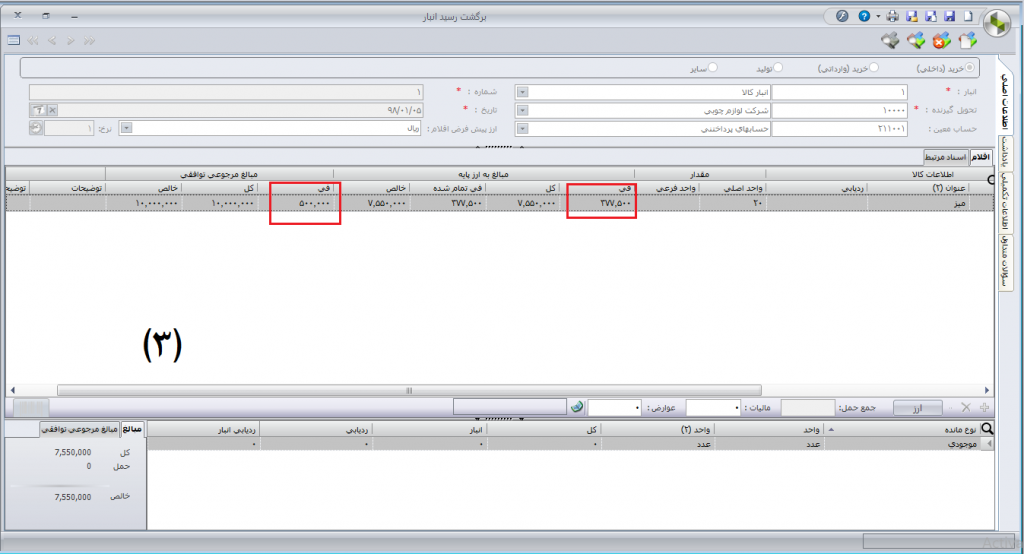The height and width of the screenshot is (554, 1024).
Task: Switch to the مبالغ مرجوعی توافقی tab
Action: pos(80,429)
